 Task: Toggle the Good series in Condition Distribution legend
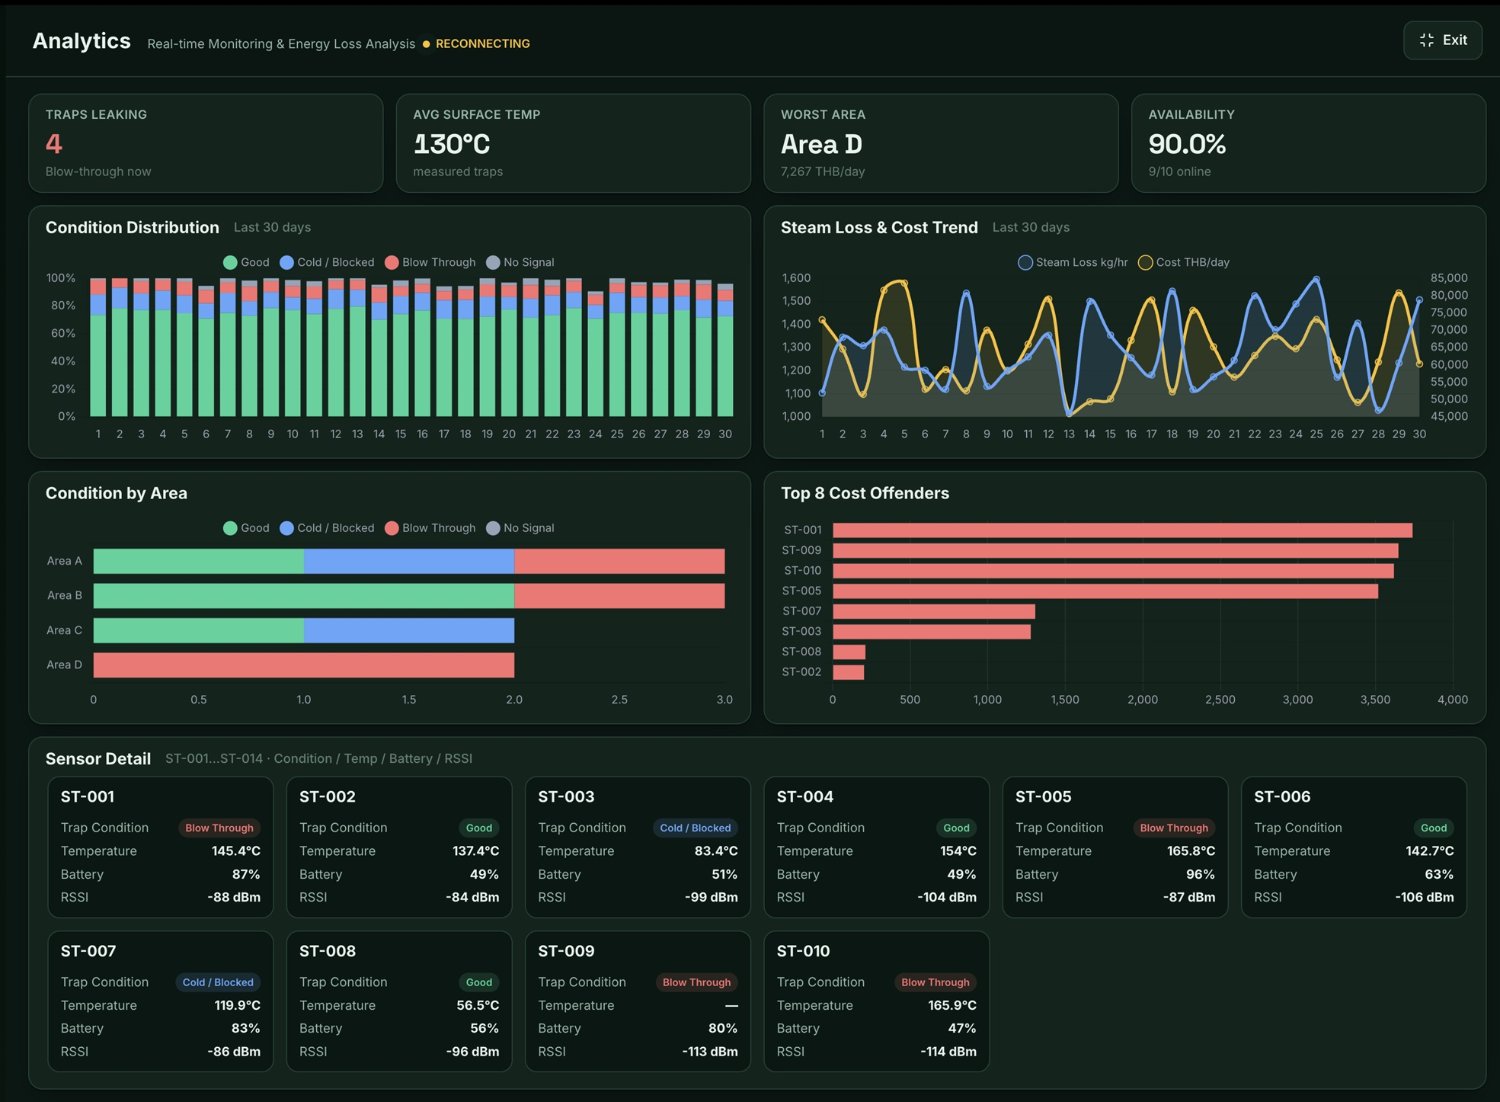point(246,262)
